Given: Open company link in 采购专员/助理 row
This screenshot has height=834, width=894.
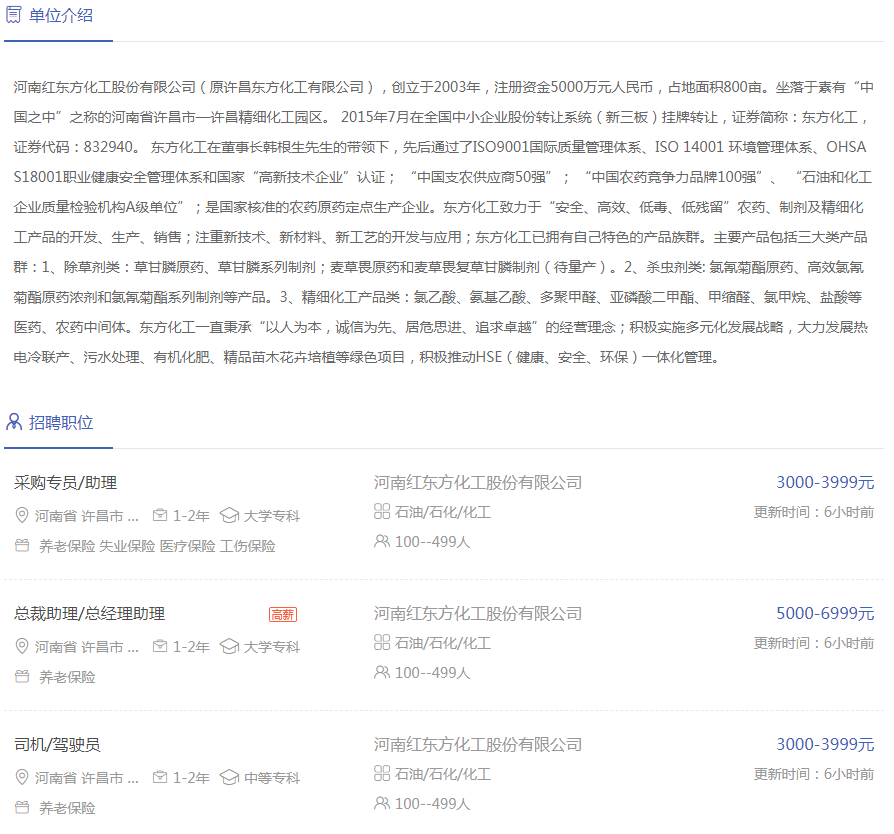Looking at the screenshot, I should [478, 483].
